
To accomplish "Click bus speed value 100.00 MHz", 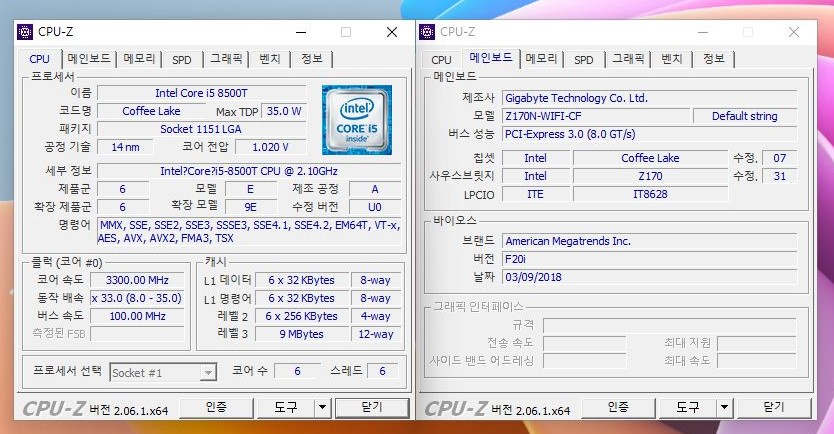I will pos(137,316).
